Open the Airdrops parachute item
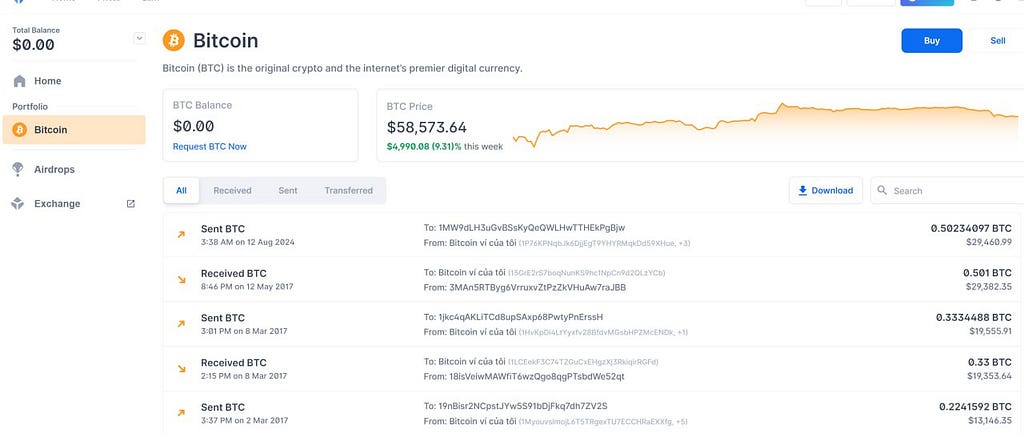This screenshot has width=1024, height=434. [x=74, y=170]
